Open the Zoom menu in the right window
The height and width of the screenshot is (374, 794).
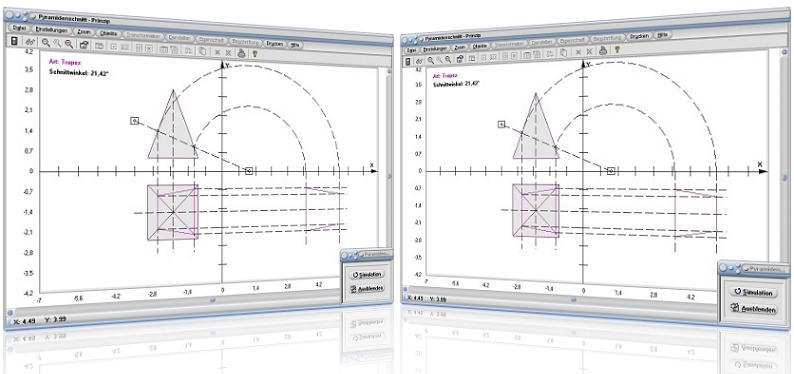point(459,48)
